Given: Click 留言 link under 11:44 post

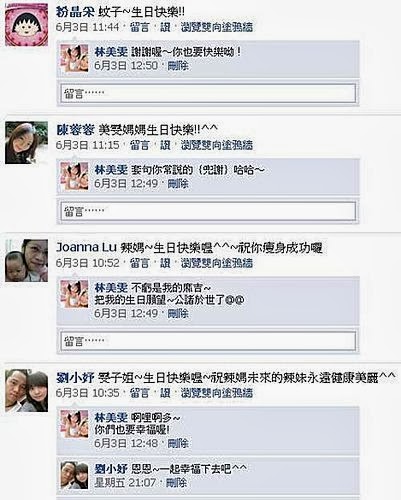Looking at the screenshot, I should [140, 27].
